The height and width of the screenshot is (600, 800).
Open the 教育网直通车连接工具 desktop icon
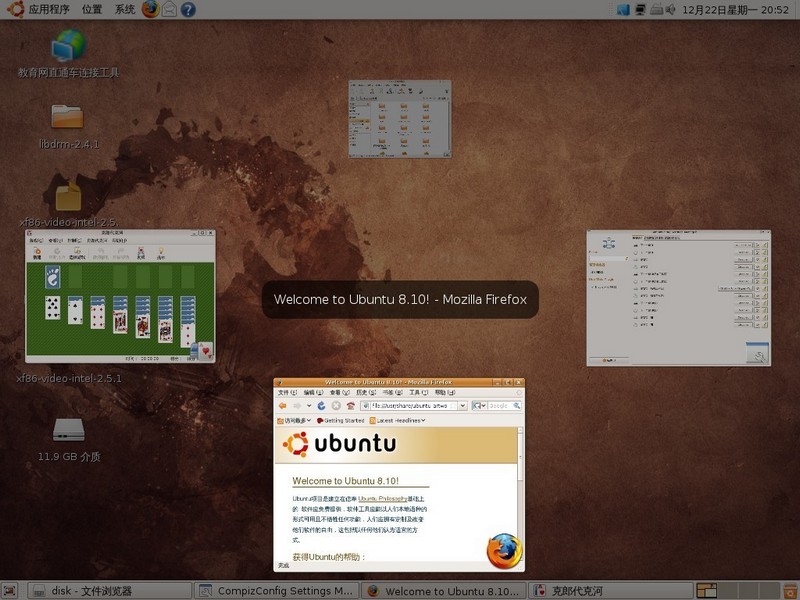[x=68, y=53]
